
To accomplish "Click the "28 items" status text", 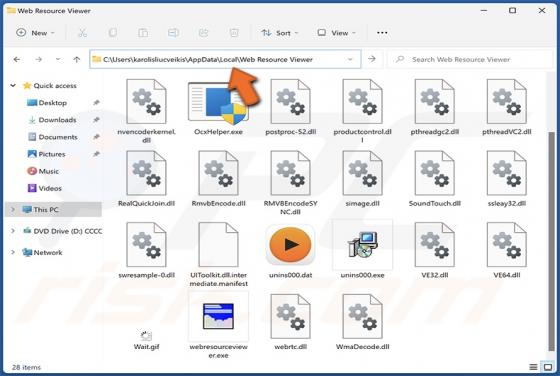I will coord(26,367).
